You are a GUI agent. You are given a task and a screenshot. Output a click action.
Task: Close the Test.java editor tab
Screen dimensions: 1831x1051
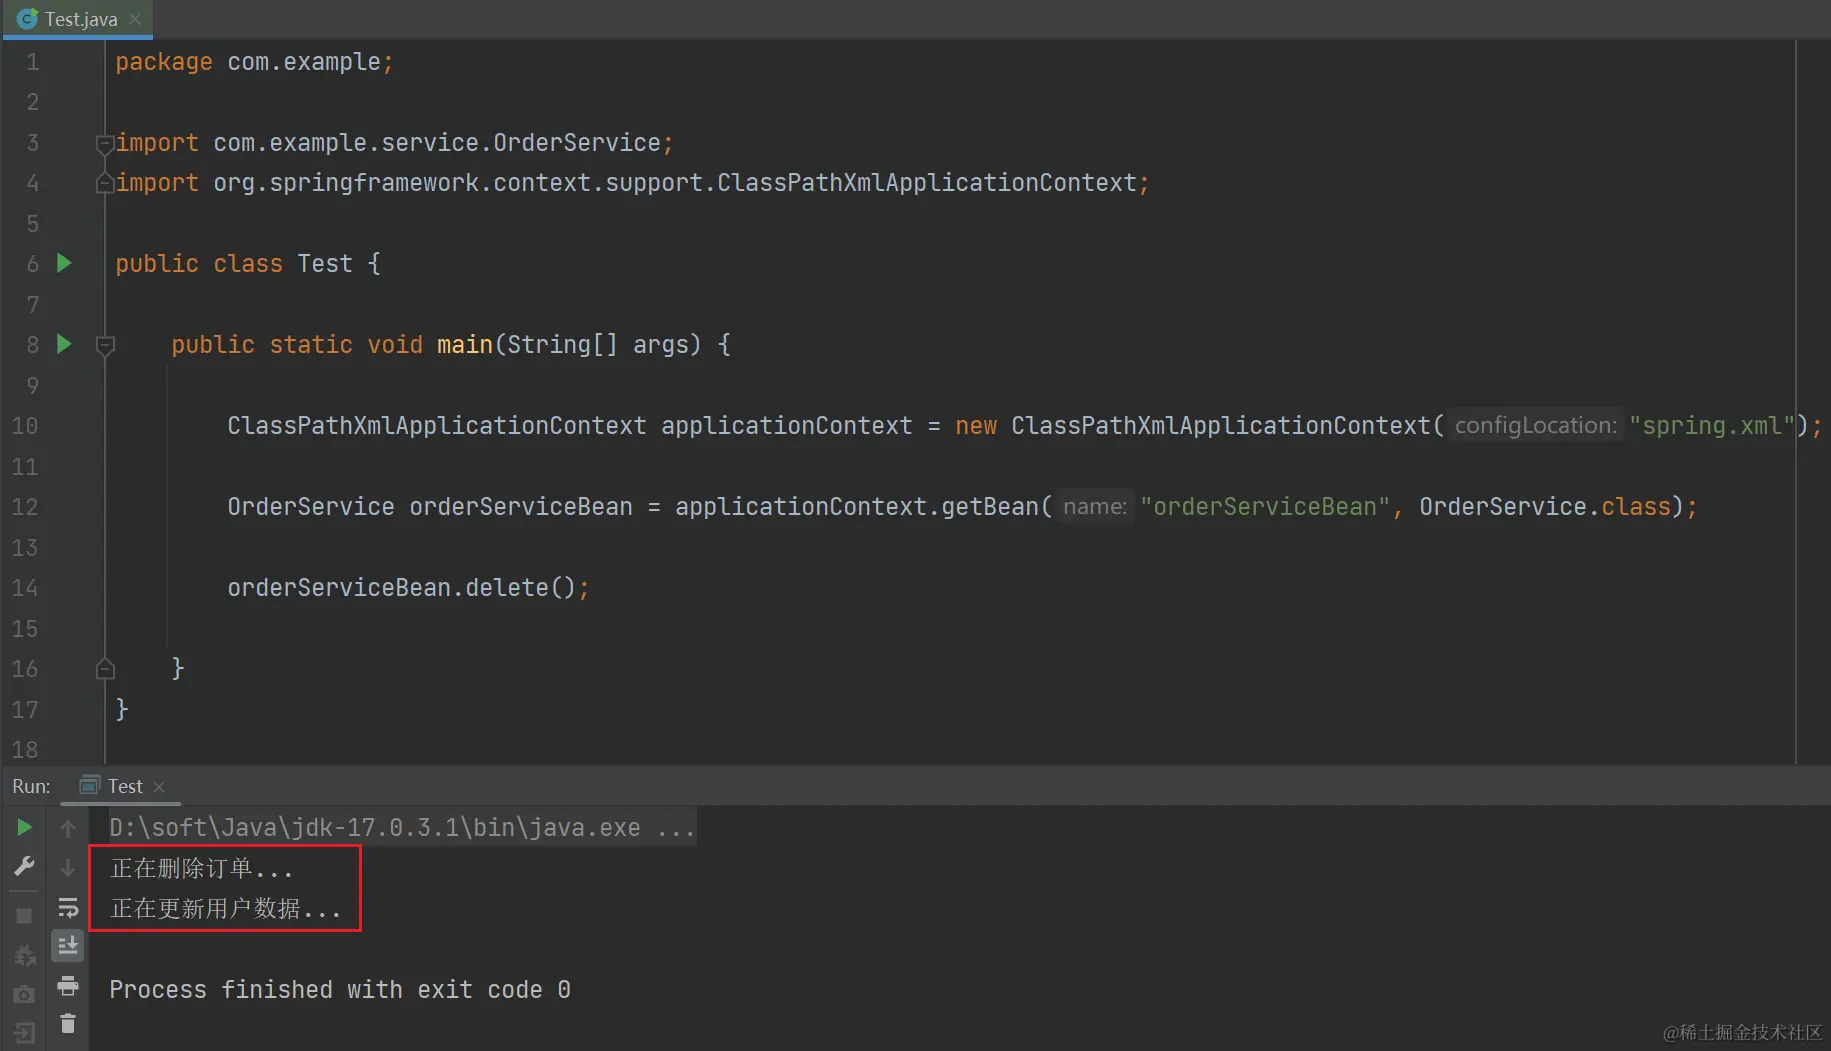coord(135,18)
